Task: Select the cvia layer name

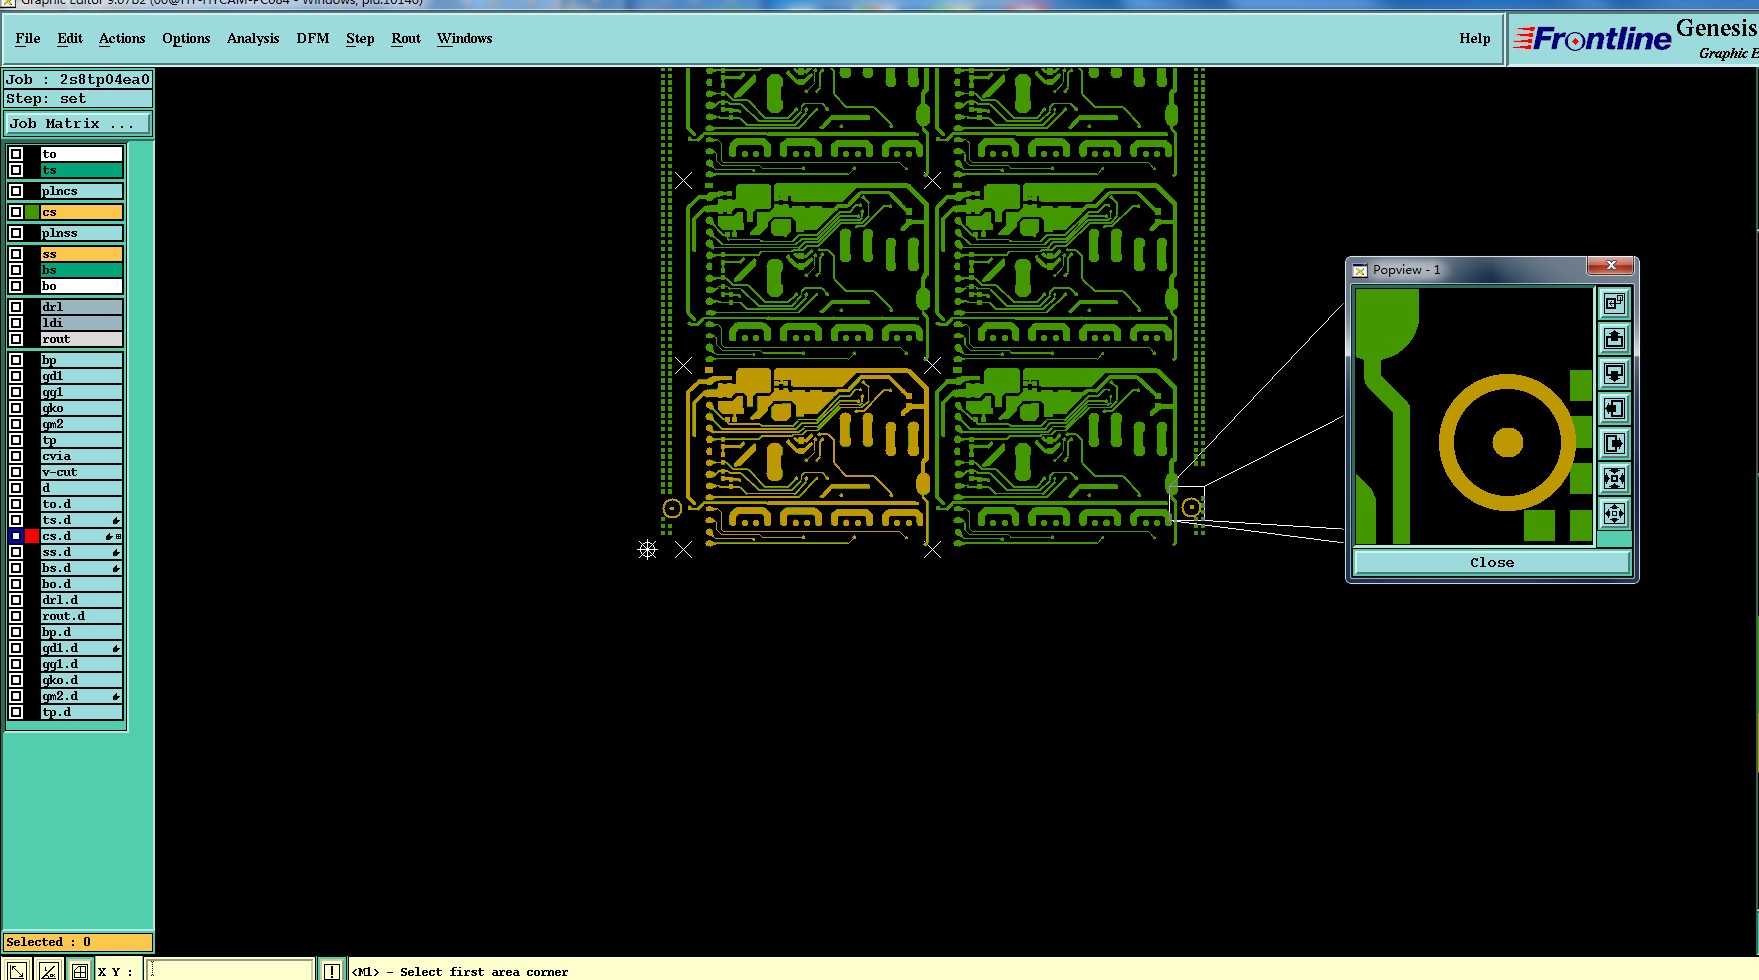Action: (x=81, y=456)
